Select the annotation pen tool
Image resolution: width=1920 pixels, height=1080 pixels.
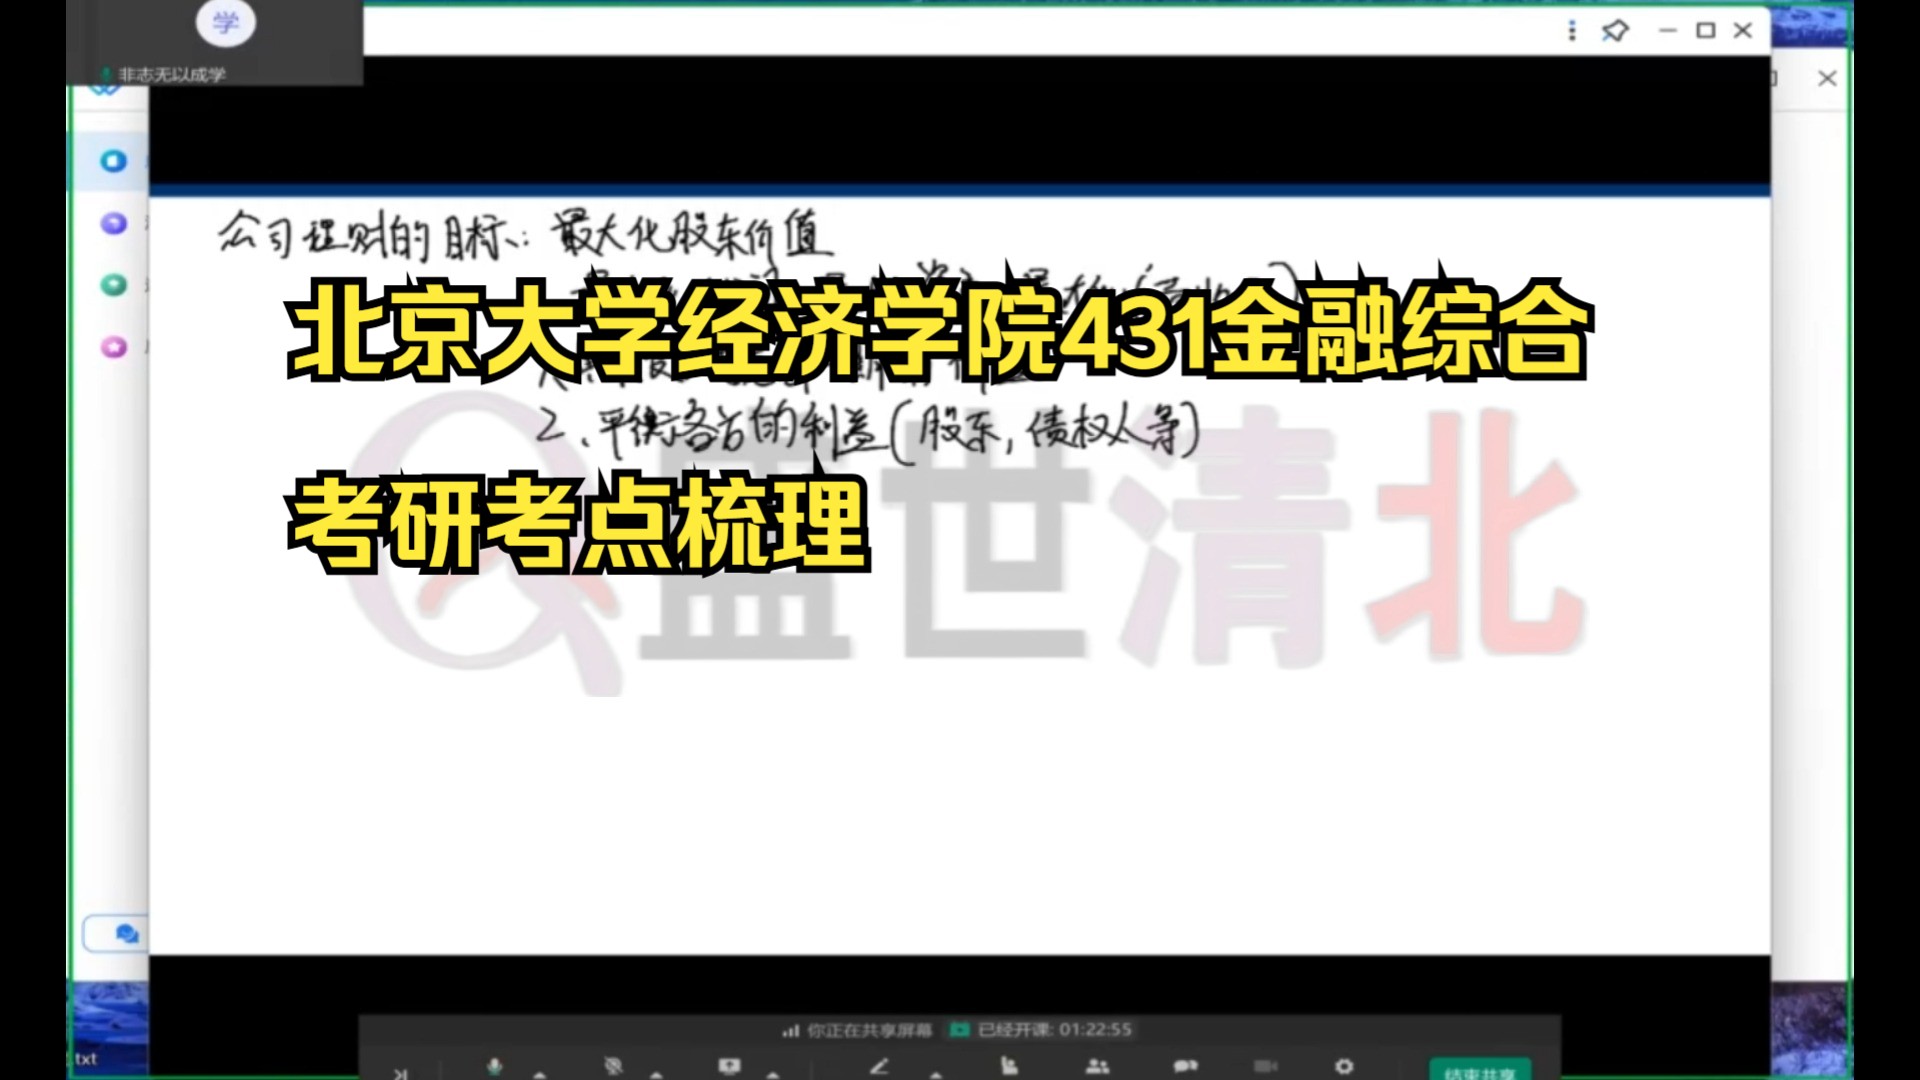click(880, 1067)
